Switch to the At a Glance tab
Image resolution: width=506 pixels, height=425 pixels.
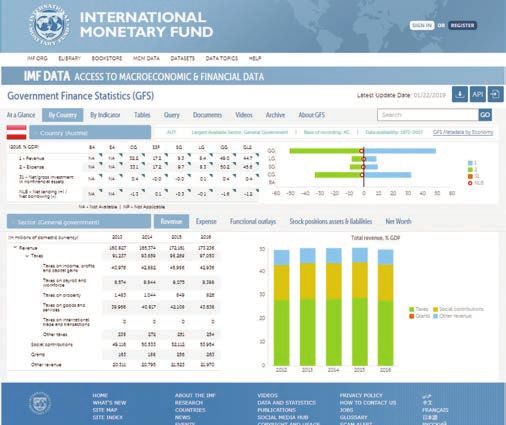coord(21,115)
